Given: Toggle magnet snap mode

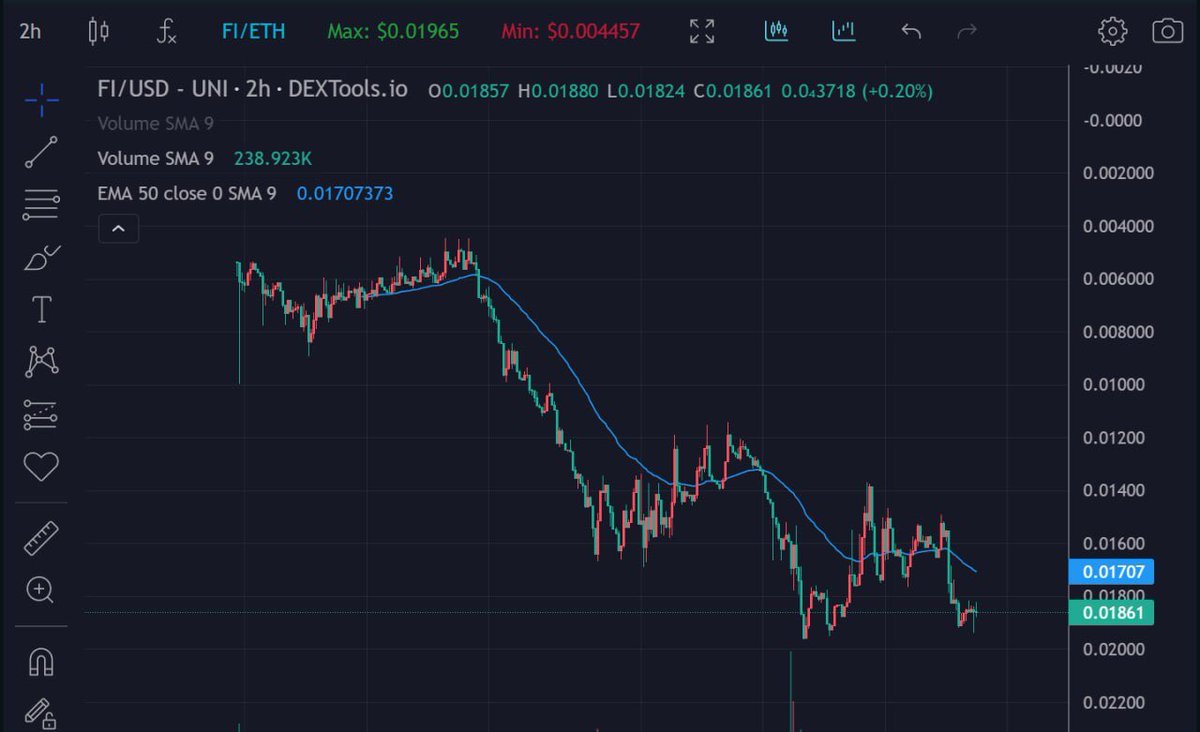Looking at the screenshot, I should [40, 659].
